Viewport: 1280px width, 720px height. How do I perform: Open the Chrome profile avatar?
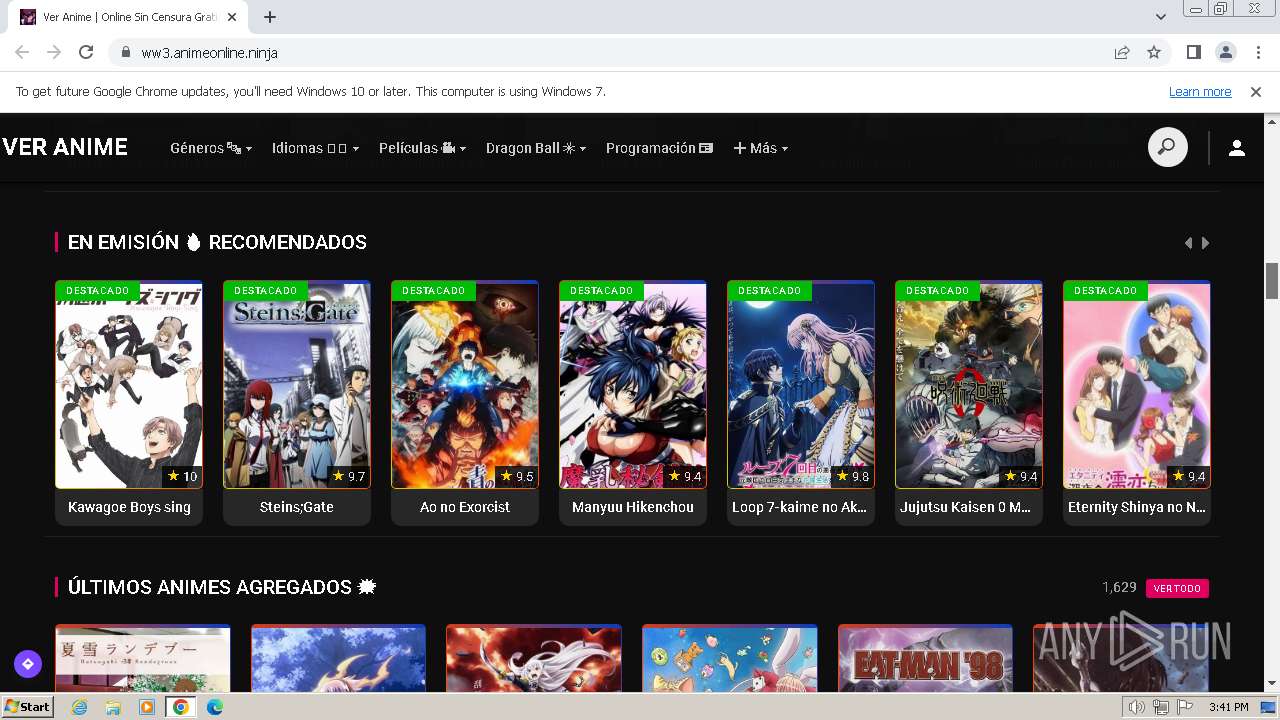[x=1225, y=52]
